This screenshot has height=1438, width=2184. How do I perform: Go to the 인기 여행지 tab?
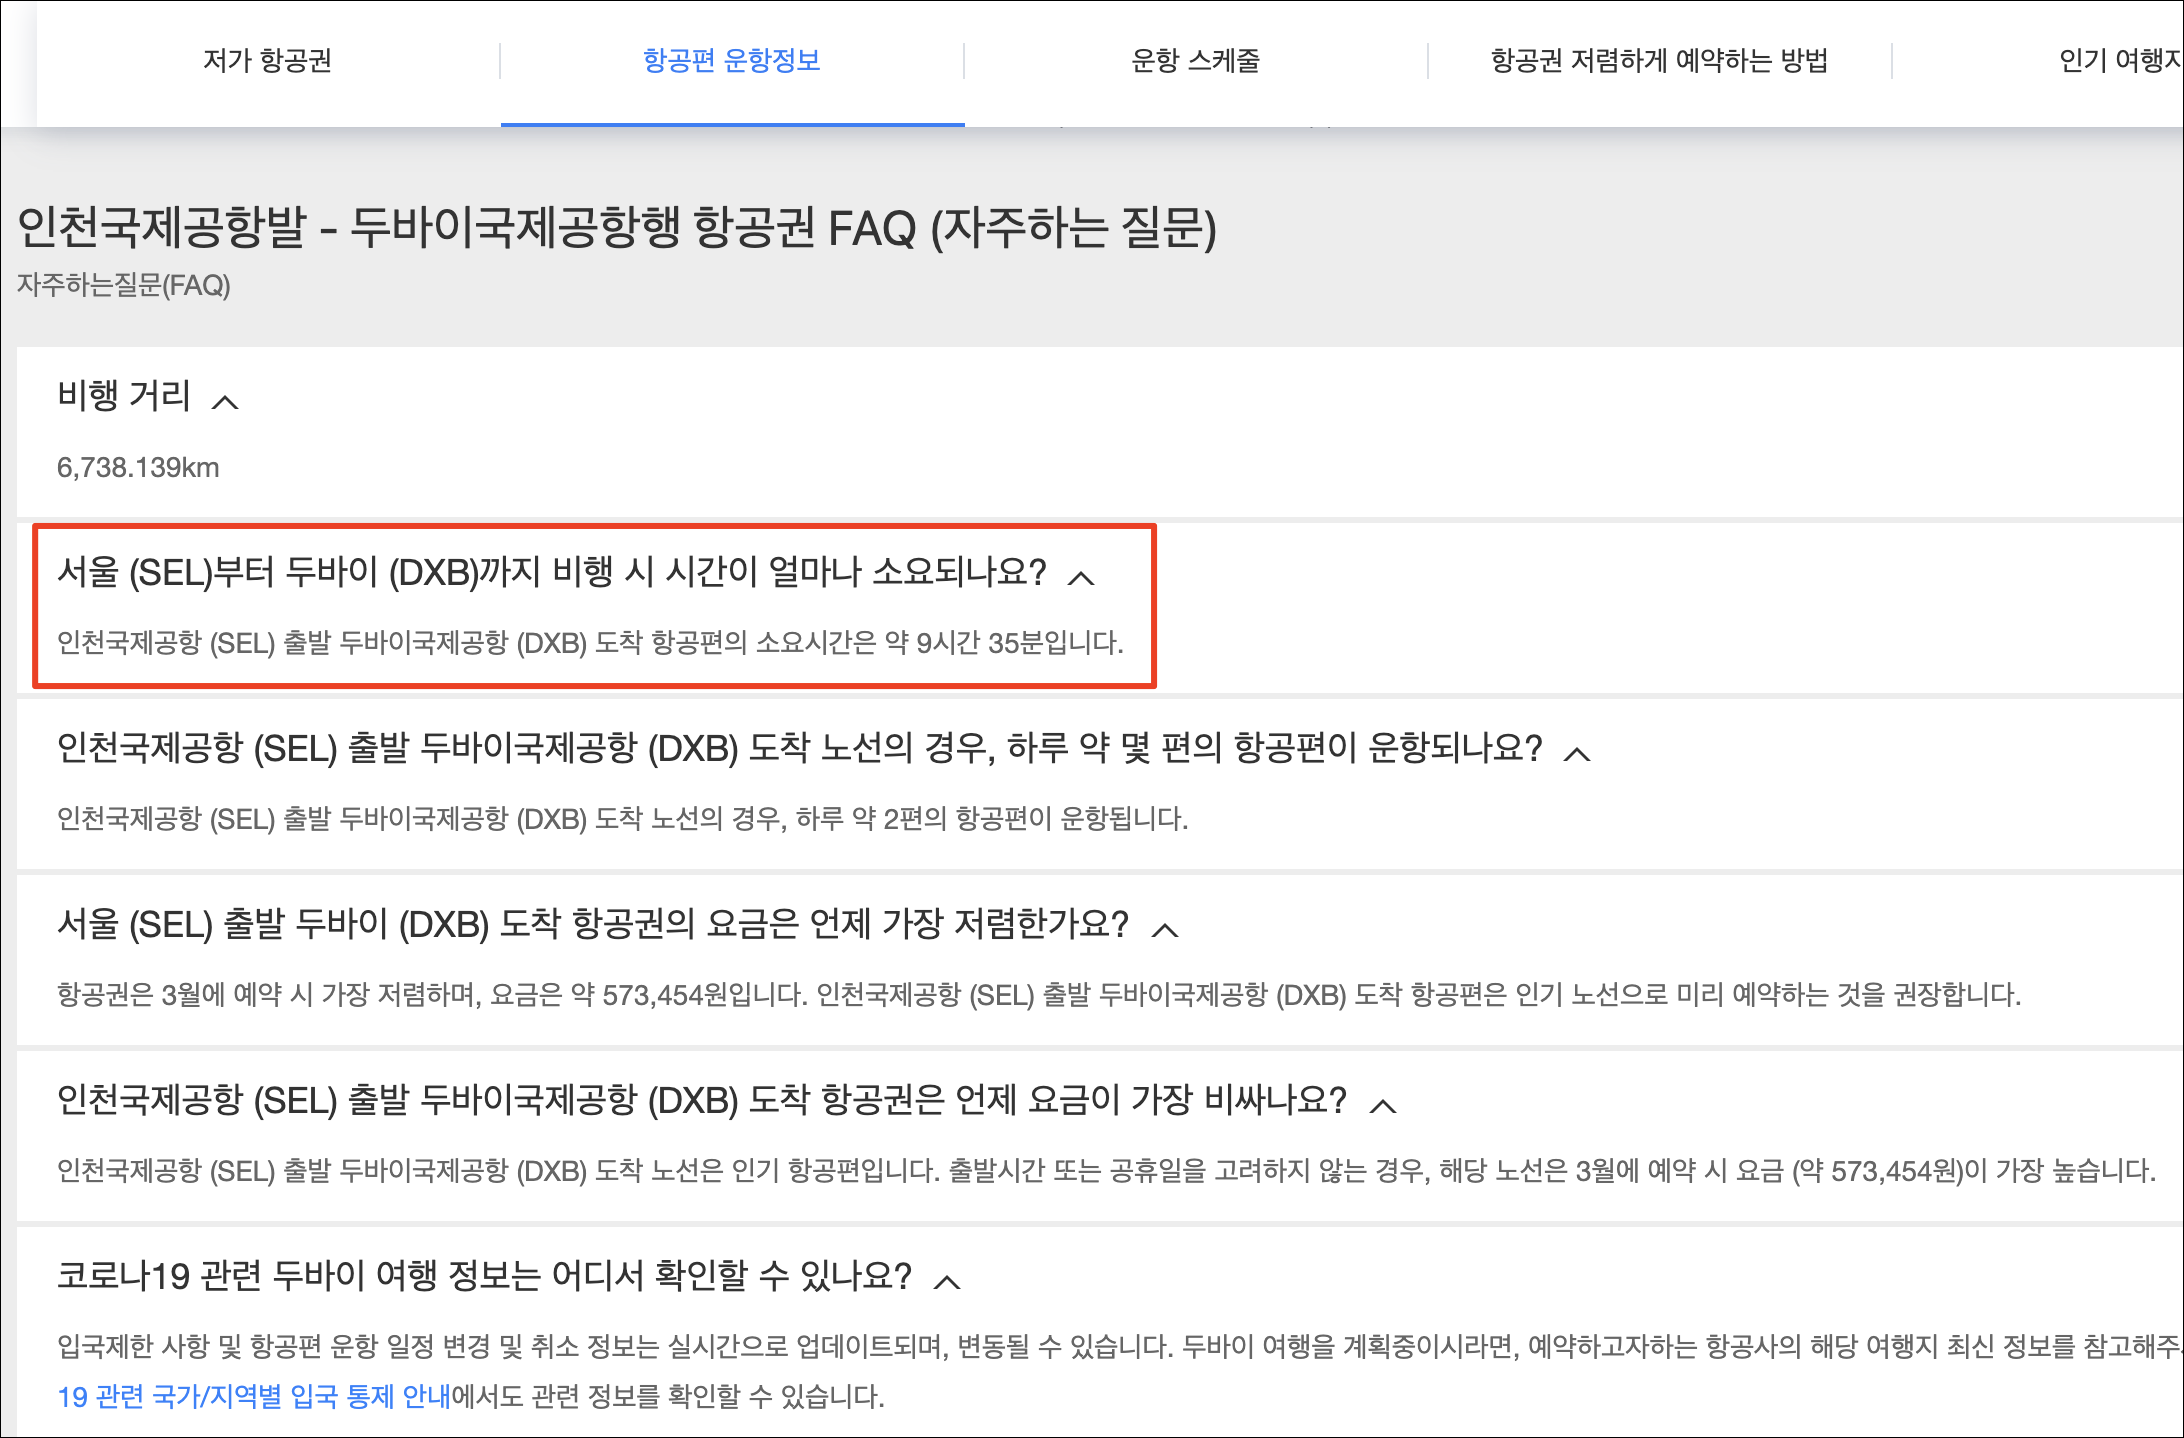coord(2118,61)
